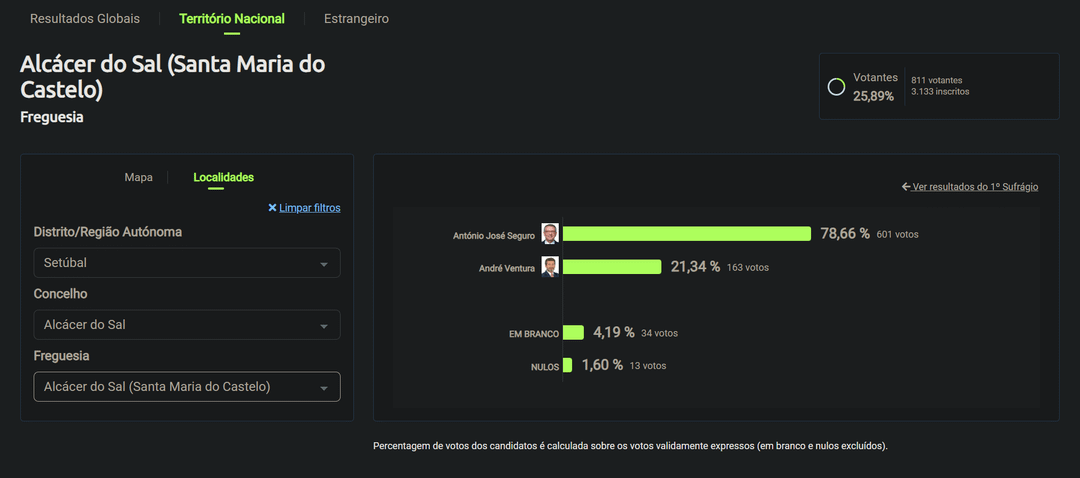
Task: Click the Votantes 25,89% turnout box
Action: pyautogui.click(x=938, y=86)
